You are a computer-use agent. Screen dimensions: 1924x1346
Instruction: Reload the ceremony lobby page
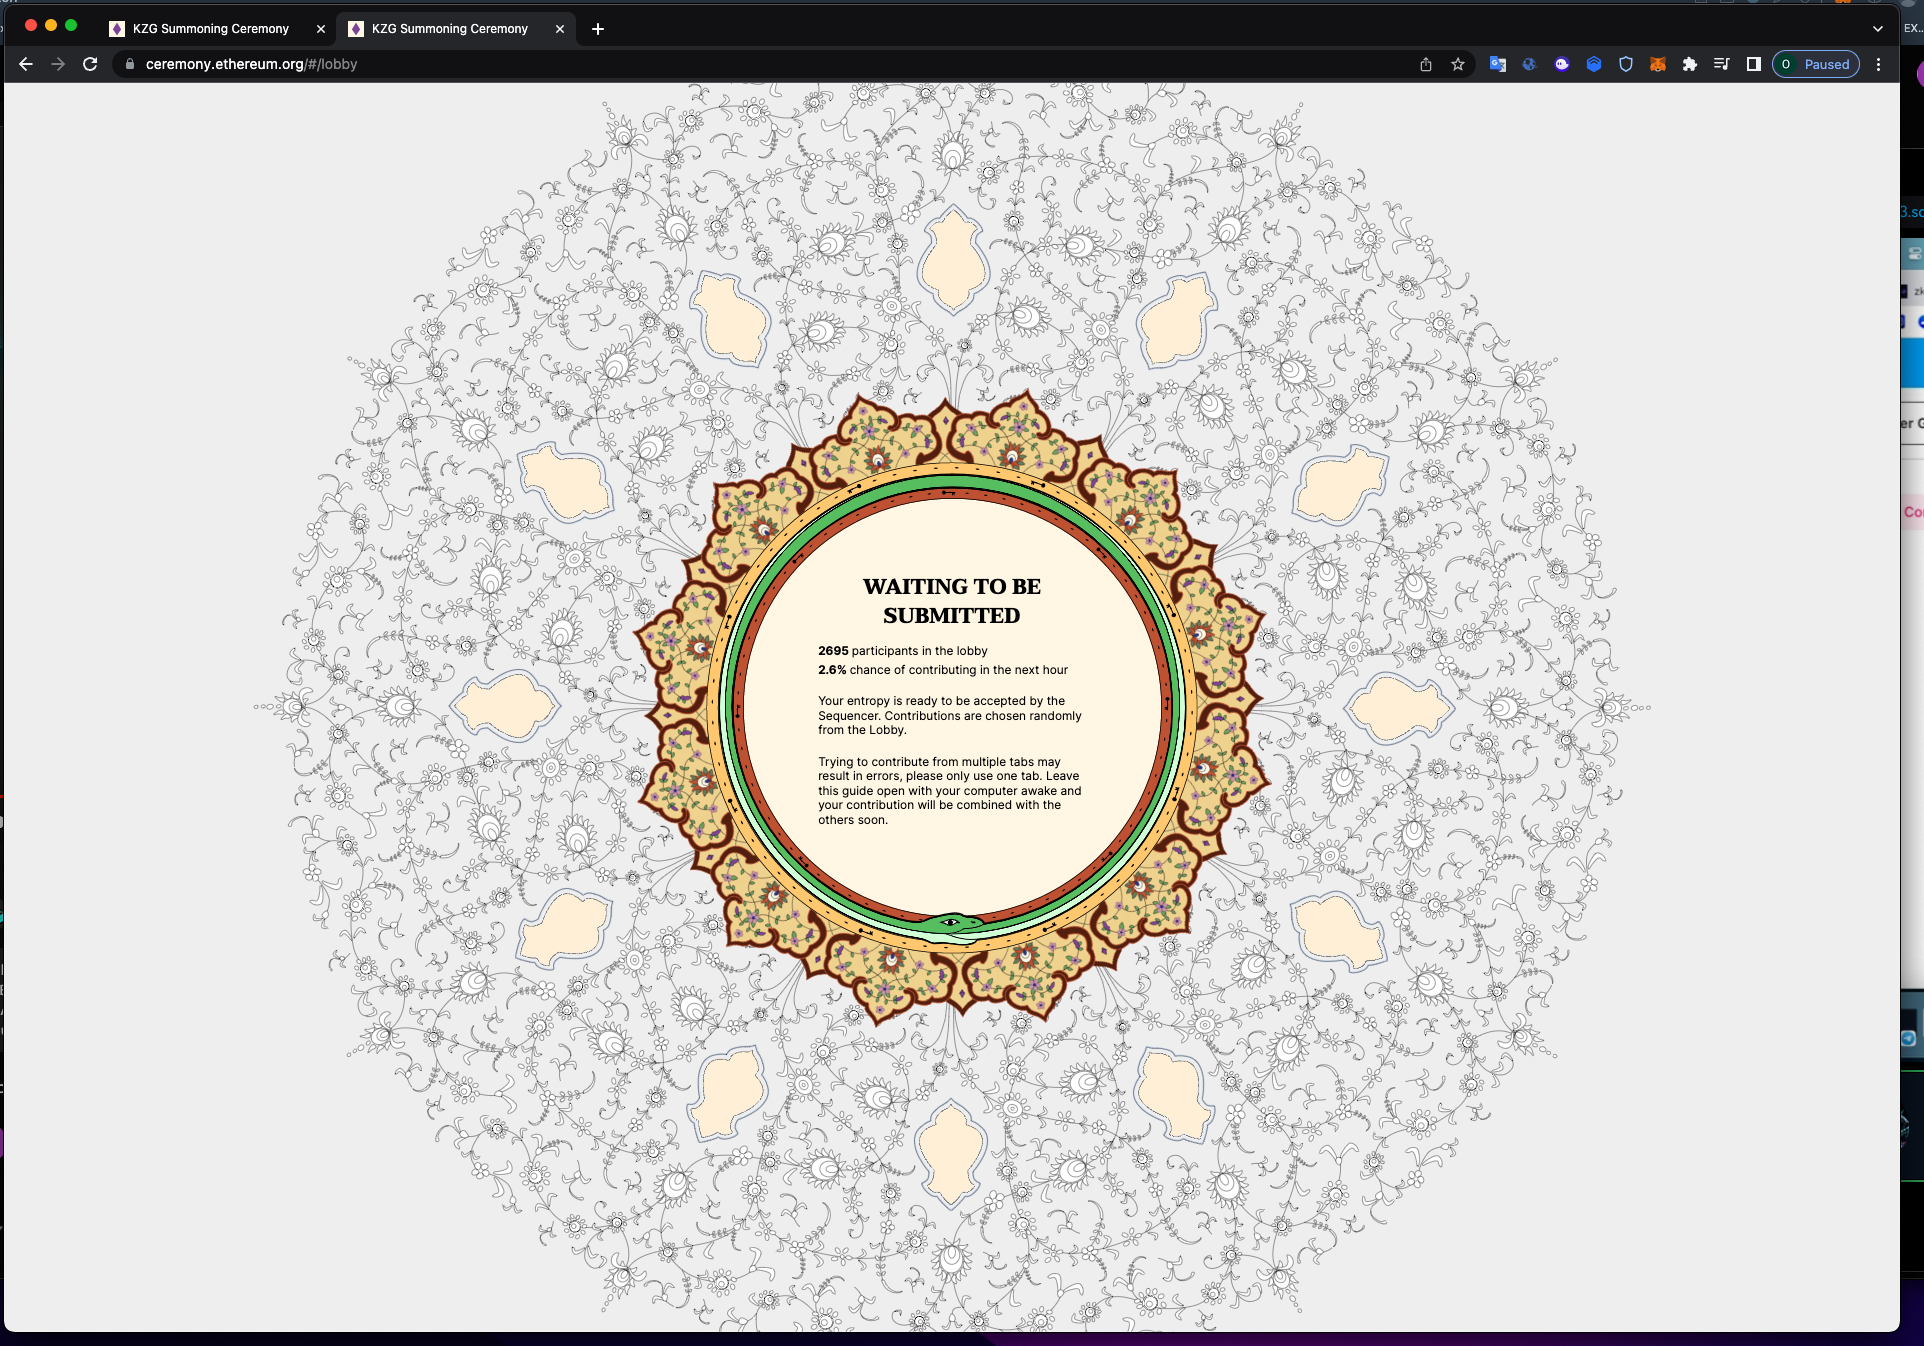point(90,64)
